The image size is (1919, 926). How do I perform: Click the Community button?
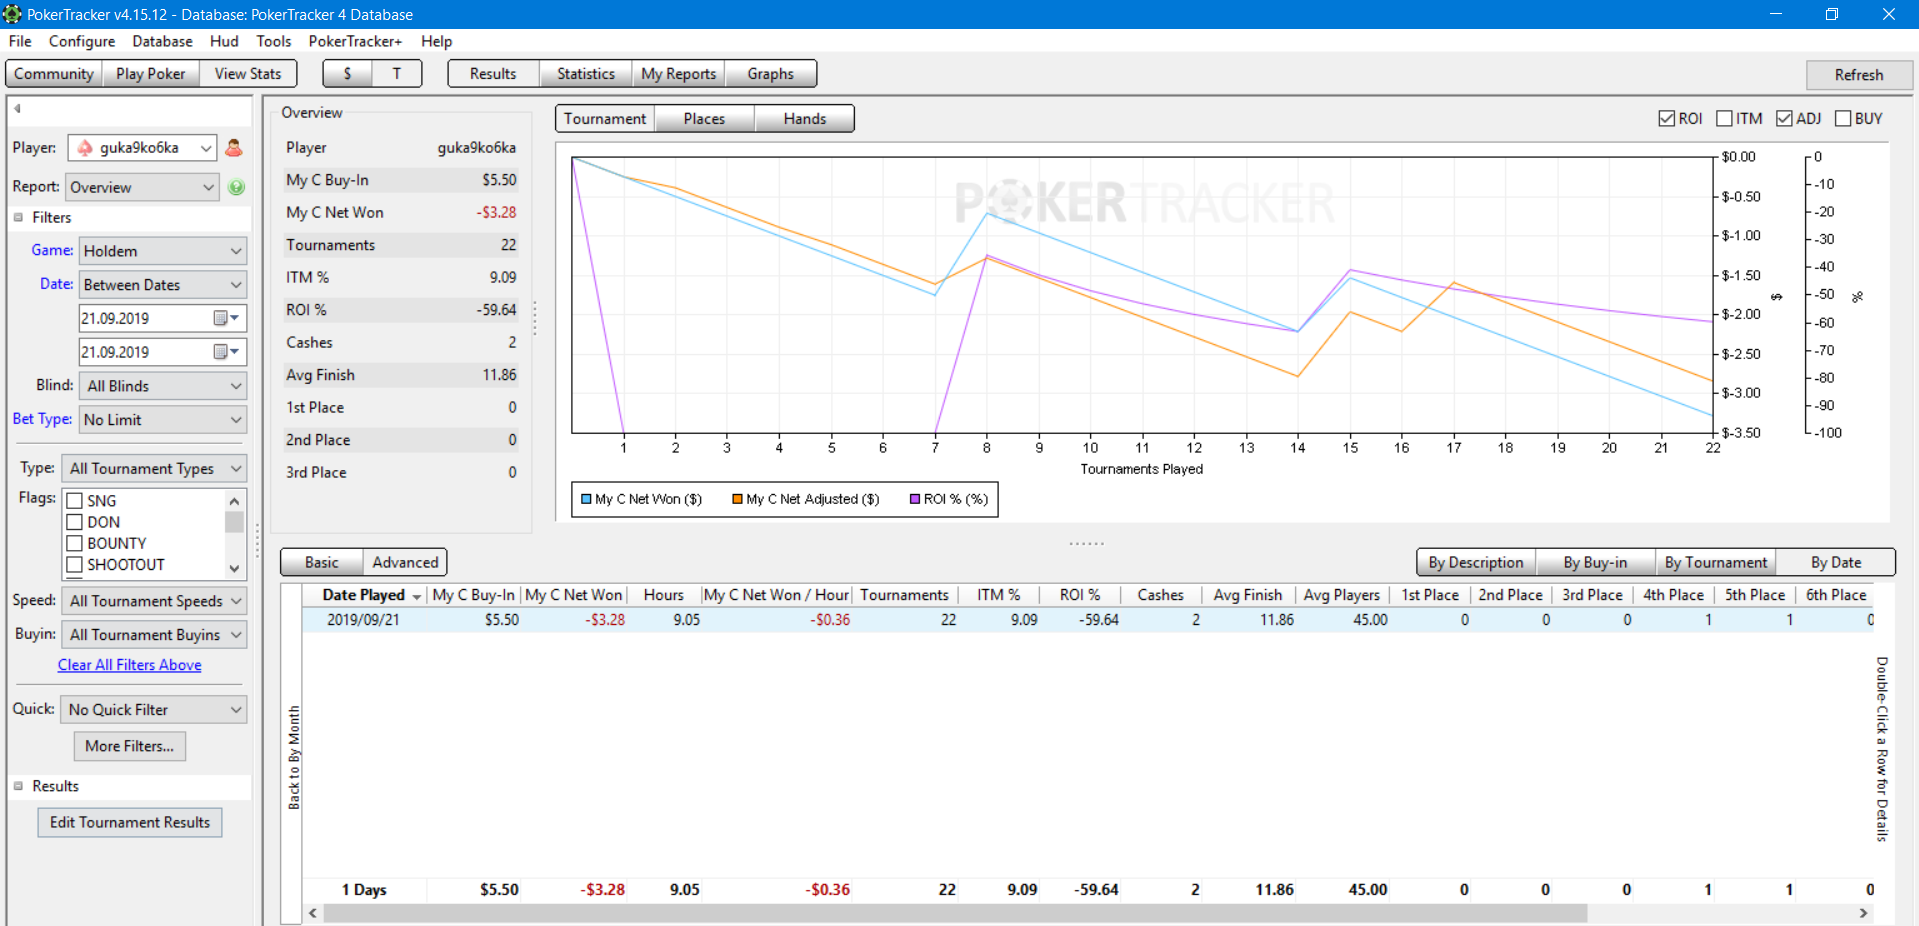[x=54, y=74]
